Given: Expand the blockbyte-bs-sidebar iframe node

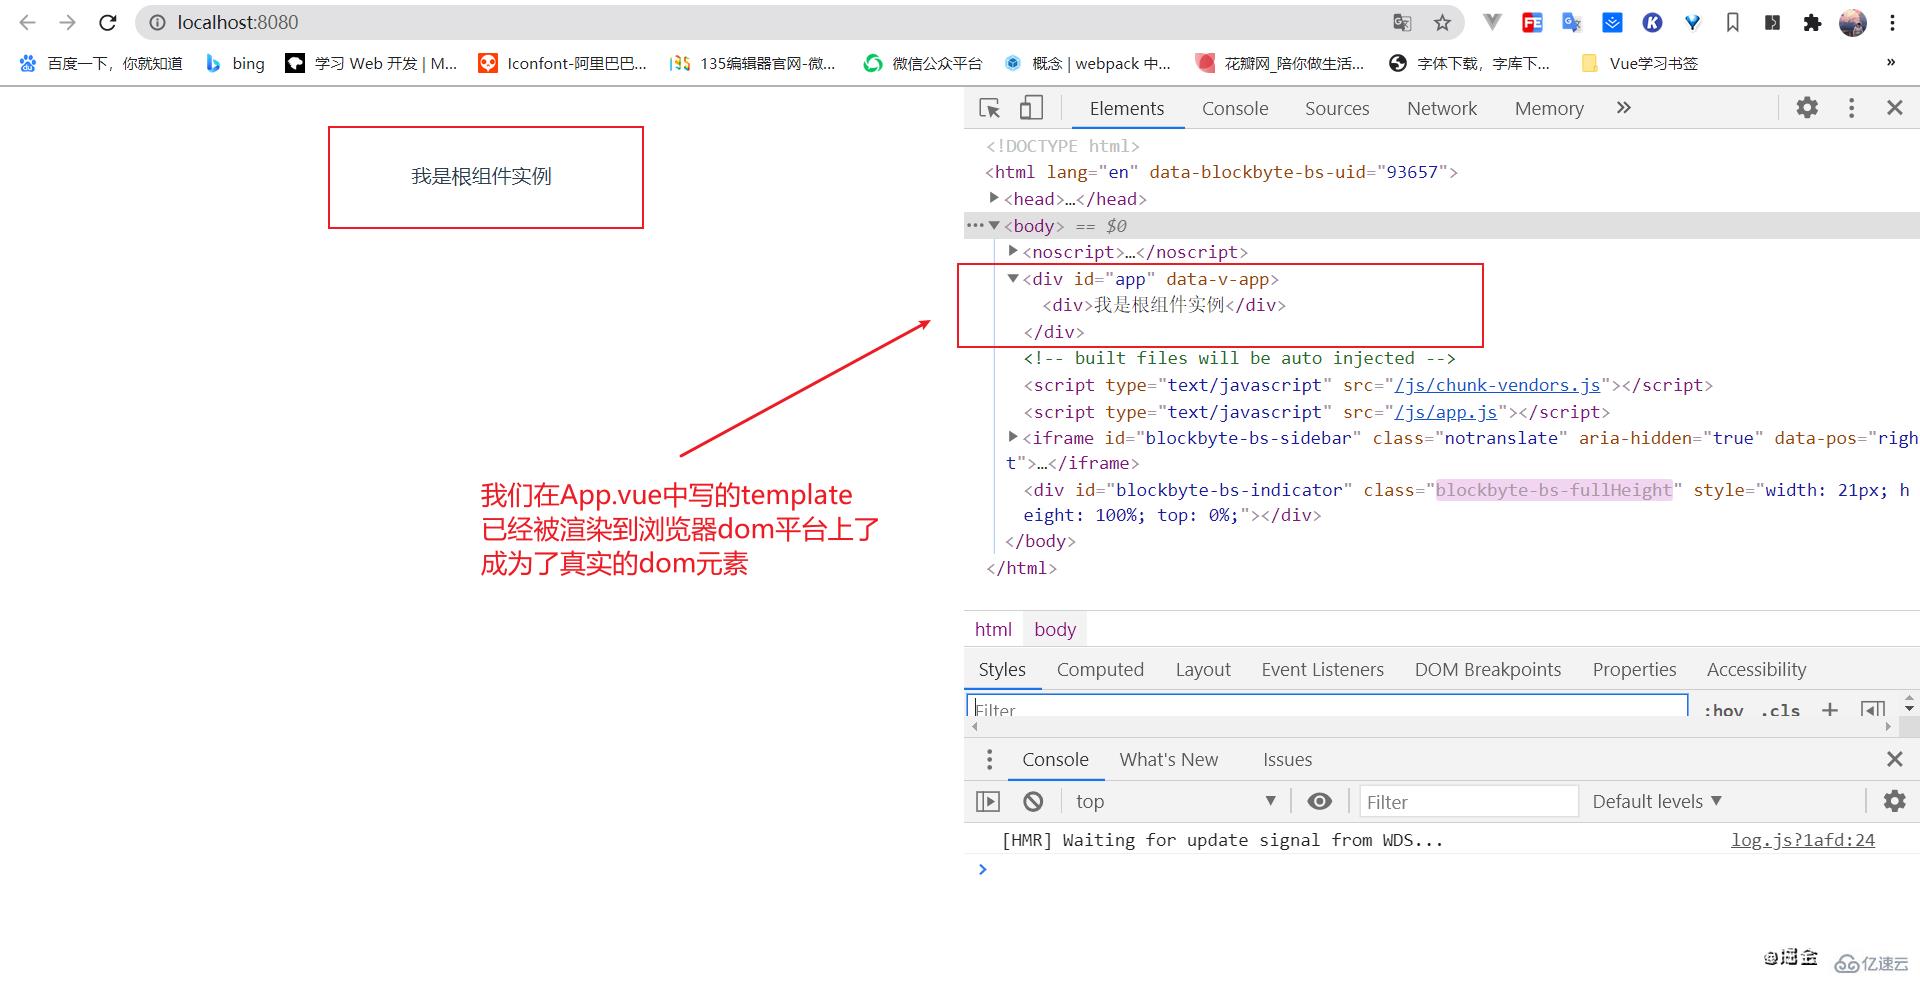Looking at the screenshot, I should pyautogui.click(x=1013, y=436).
